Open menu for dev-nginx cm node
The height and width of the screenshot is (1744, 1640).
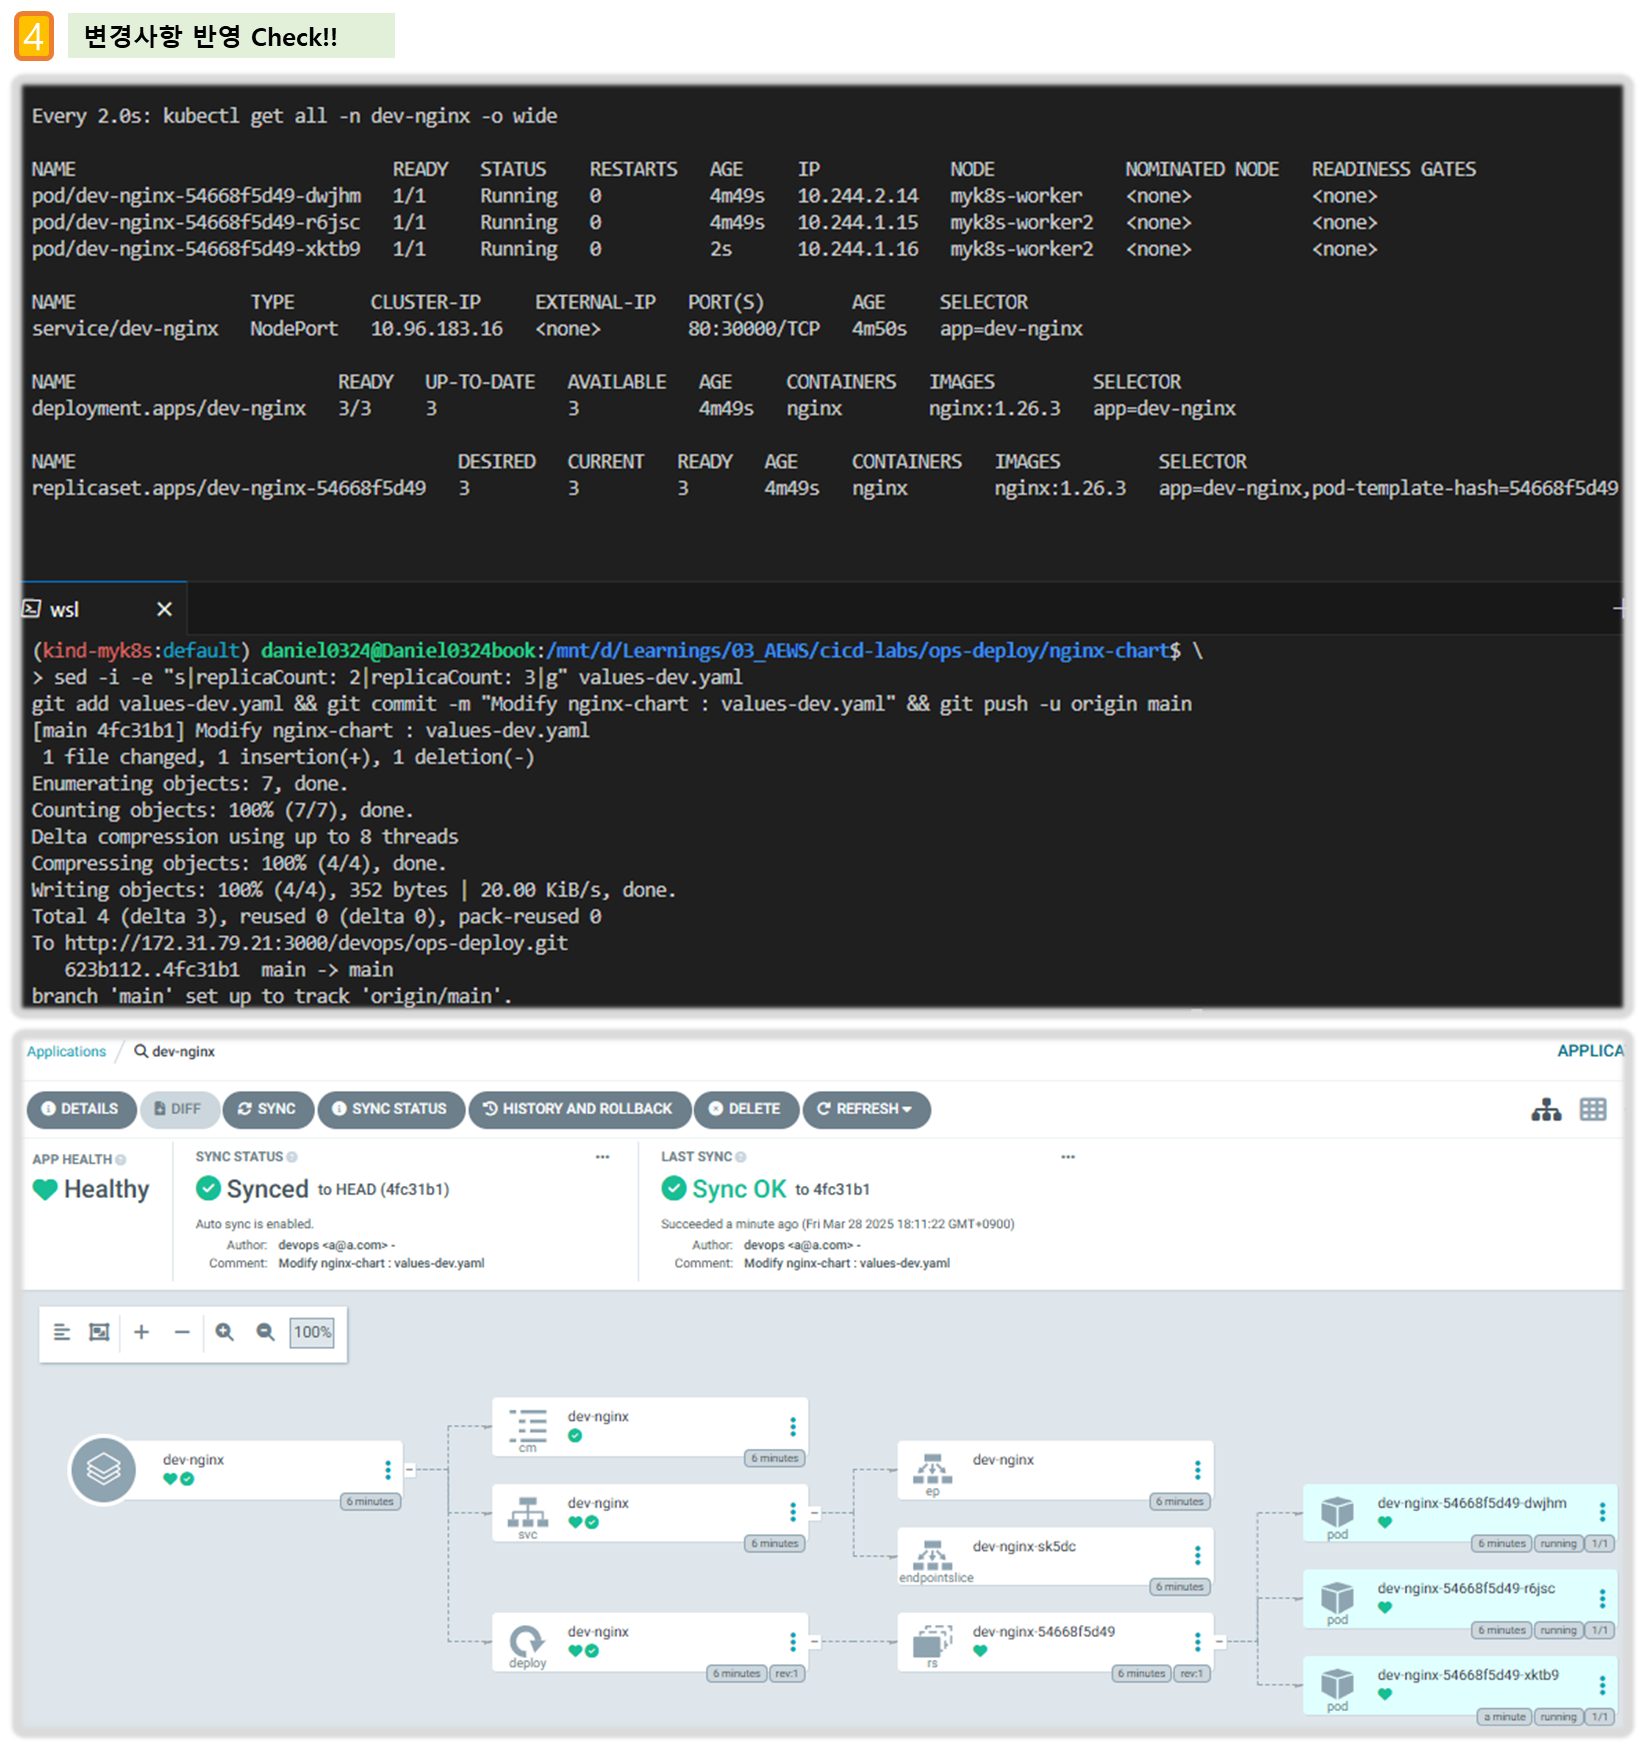(x=793, y=1426)
